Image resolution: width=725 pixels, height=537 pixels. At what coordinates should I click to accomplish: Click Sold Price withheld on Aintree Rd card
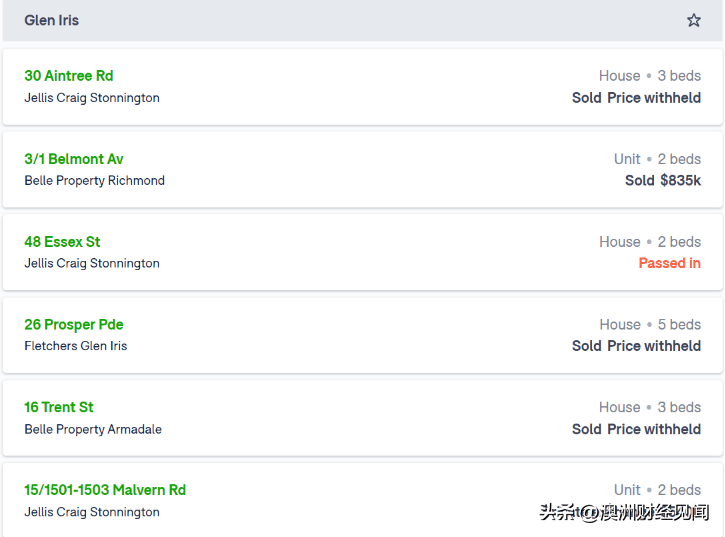pos(636,98)
